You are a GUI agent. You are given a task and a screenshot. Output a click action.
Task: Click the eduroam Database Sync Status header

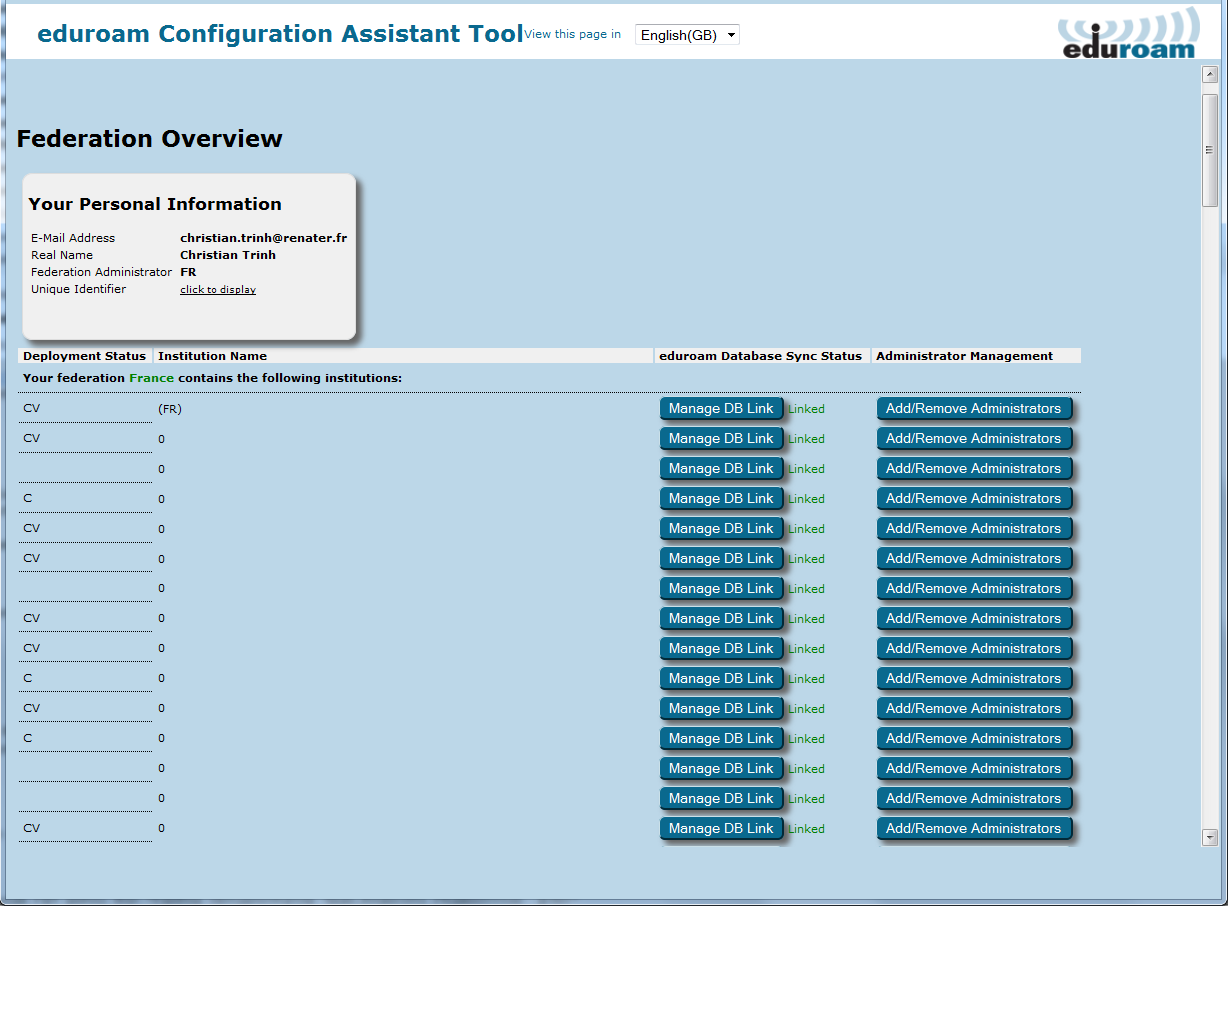tap(760, 356)
